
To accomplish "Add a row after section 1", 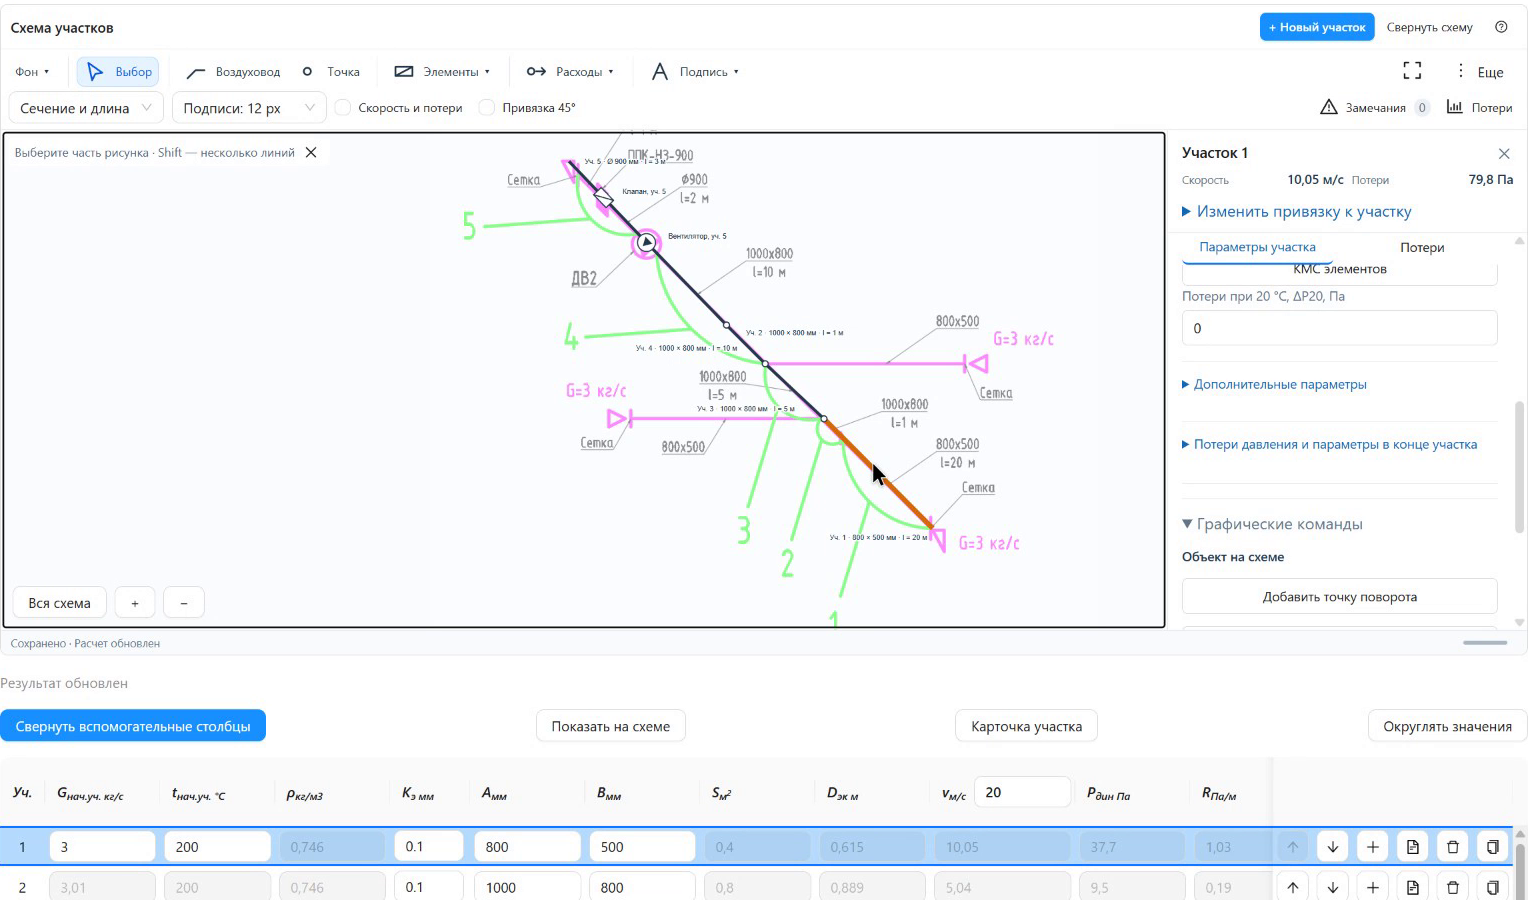I will (x=1373, y=847).
